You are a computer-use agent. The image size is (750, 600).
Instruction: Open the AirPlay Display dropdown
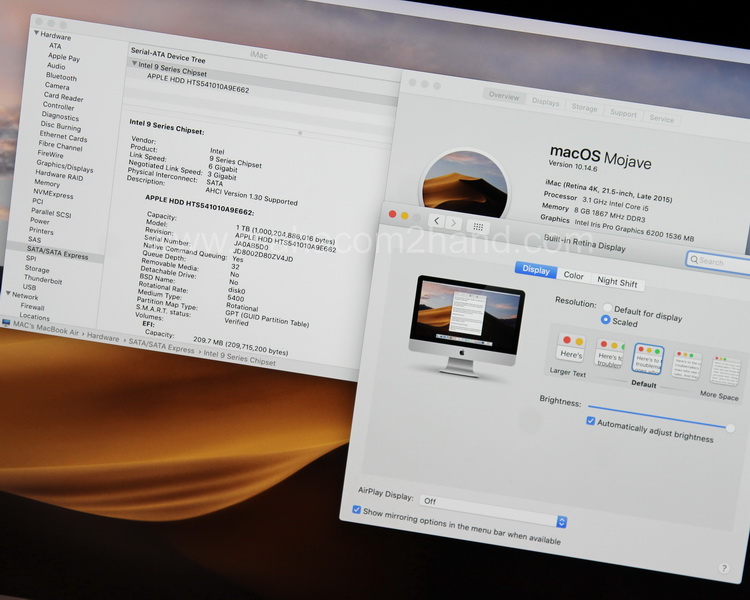(493, 511)
